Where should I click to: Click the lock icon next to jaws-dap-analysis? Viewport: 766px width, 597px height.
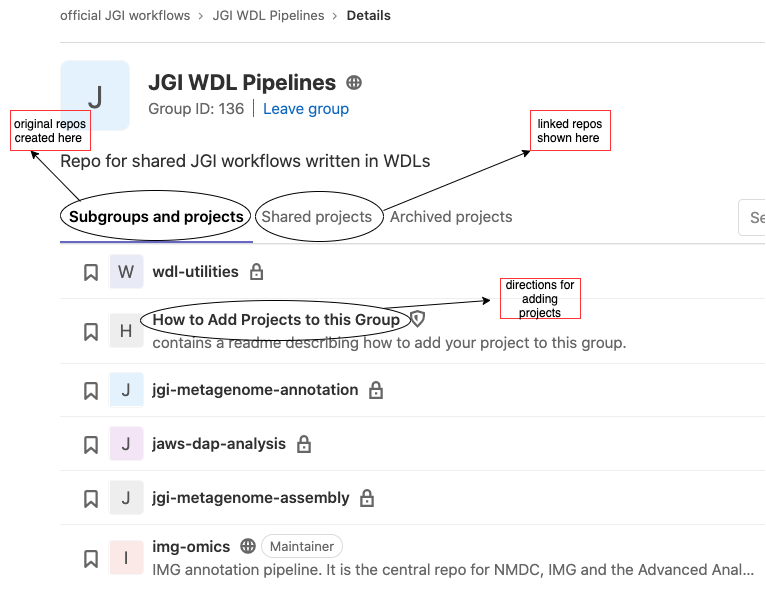[304, 444]
